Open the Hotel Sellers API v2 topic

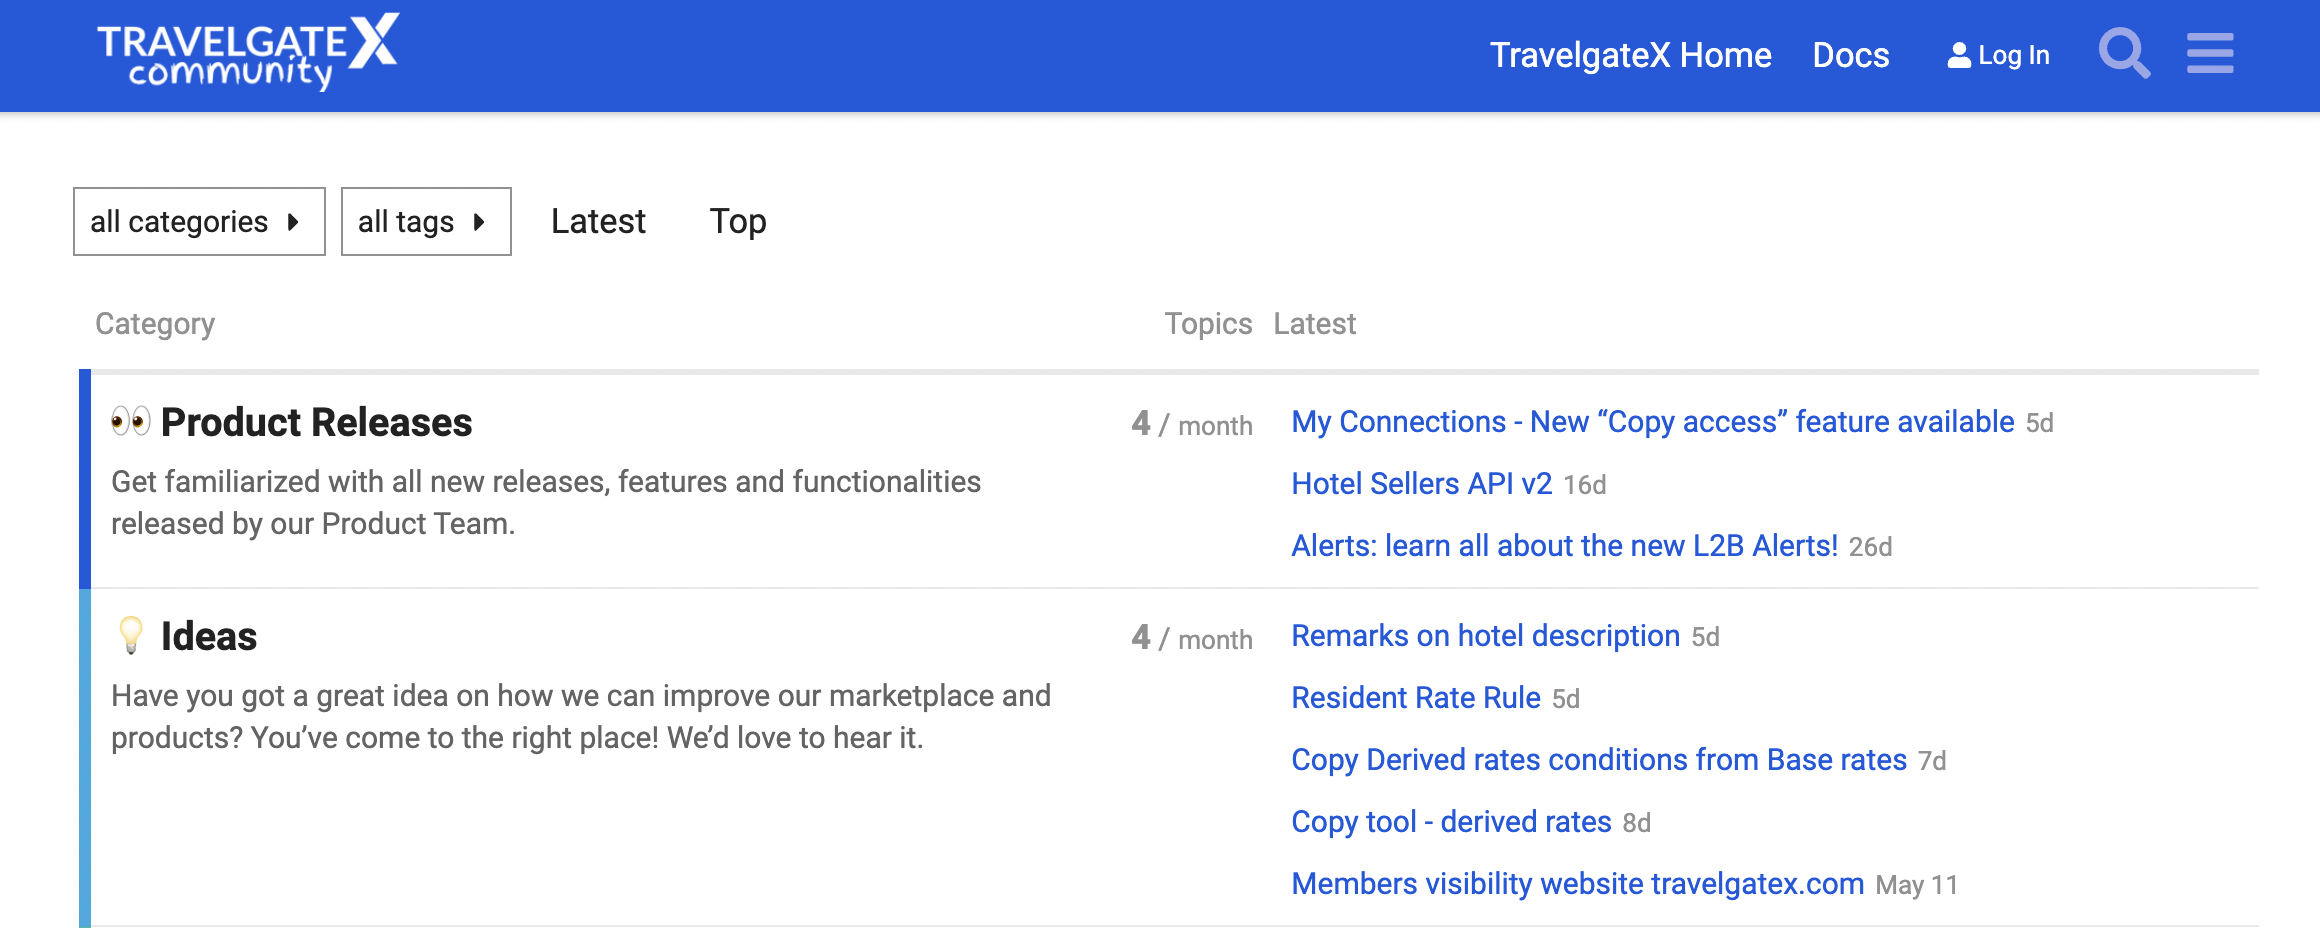(1421, 484)
